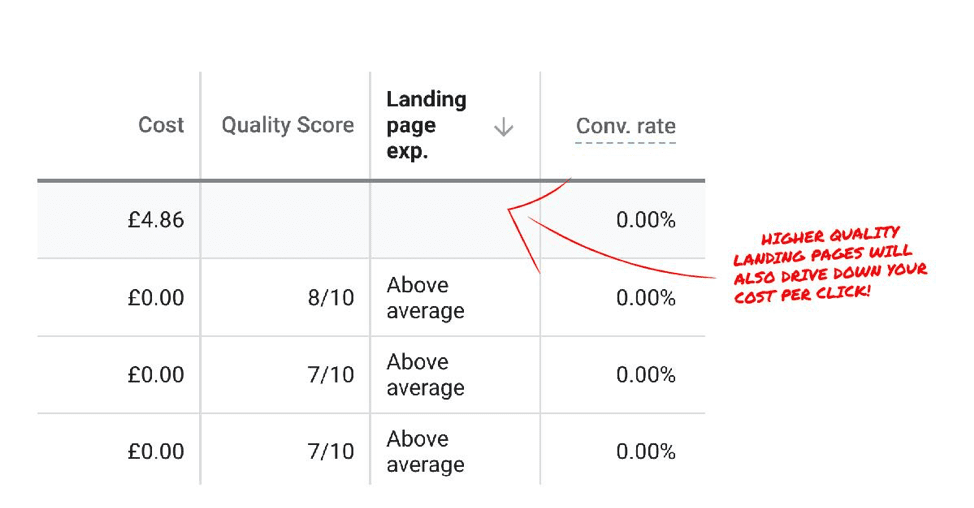Open the Conv. rate column header
The width and height of the screenshot is (974, 508).
(626, 126)
